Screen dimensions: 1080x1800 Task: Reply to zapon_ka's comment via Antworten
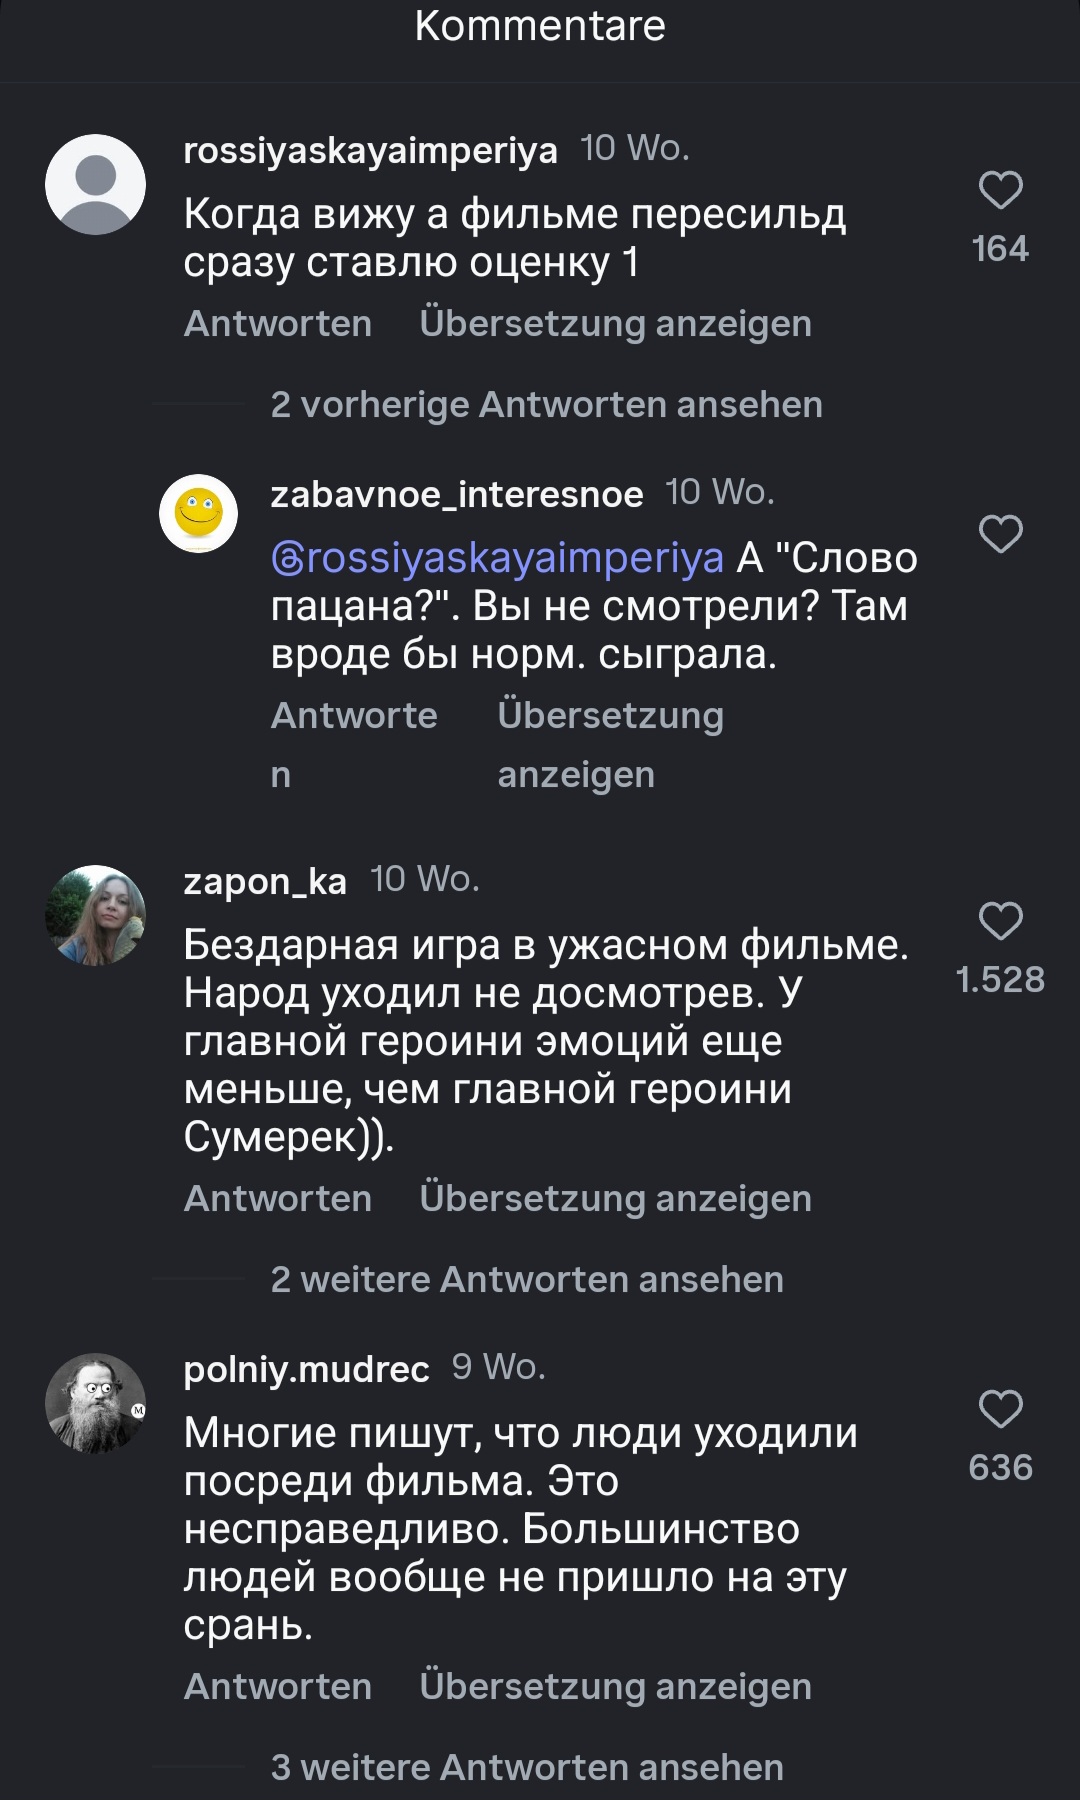point(278,1199)
